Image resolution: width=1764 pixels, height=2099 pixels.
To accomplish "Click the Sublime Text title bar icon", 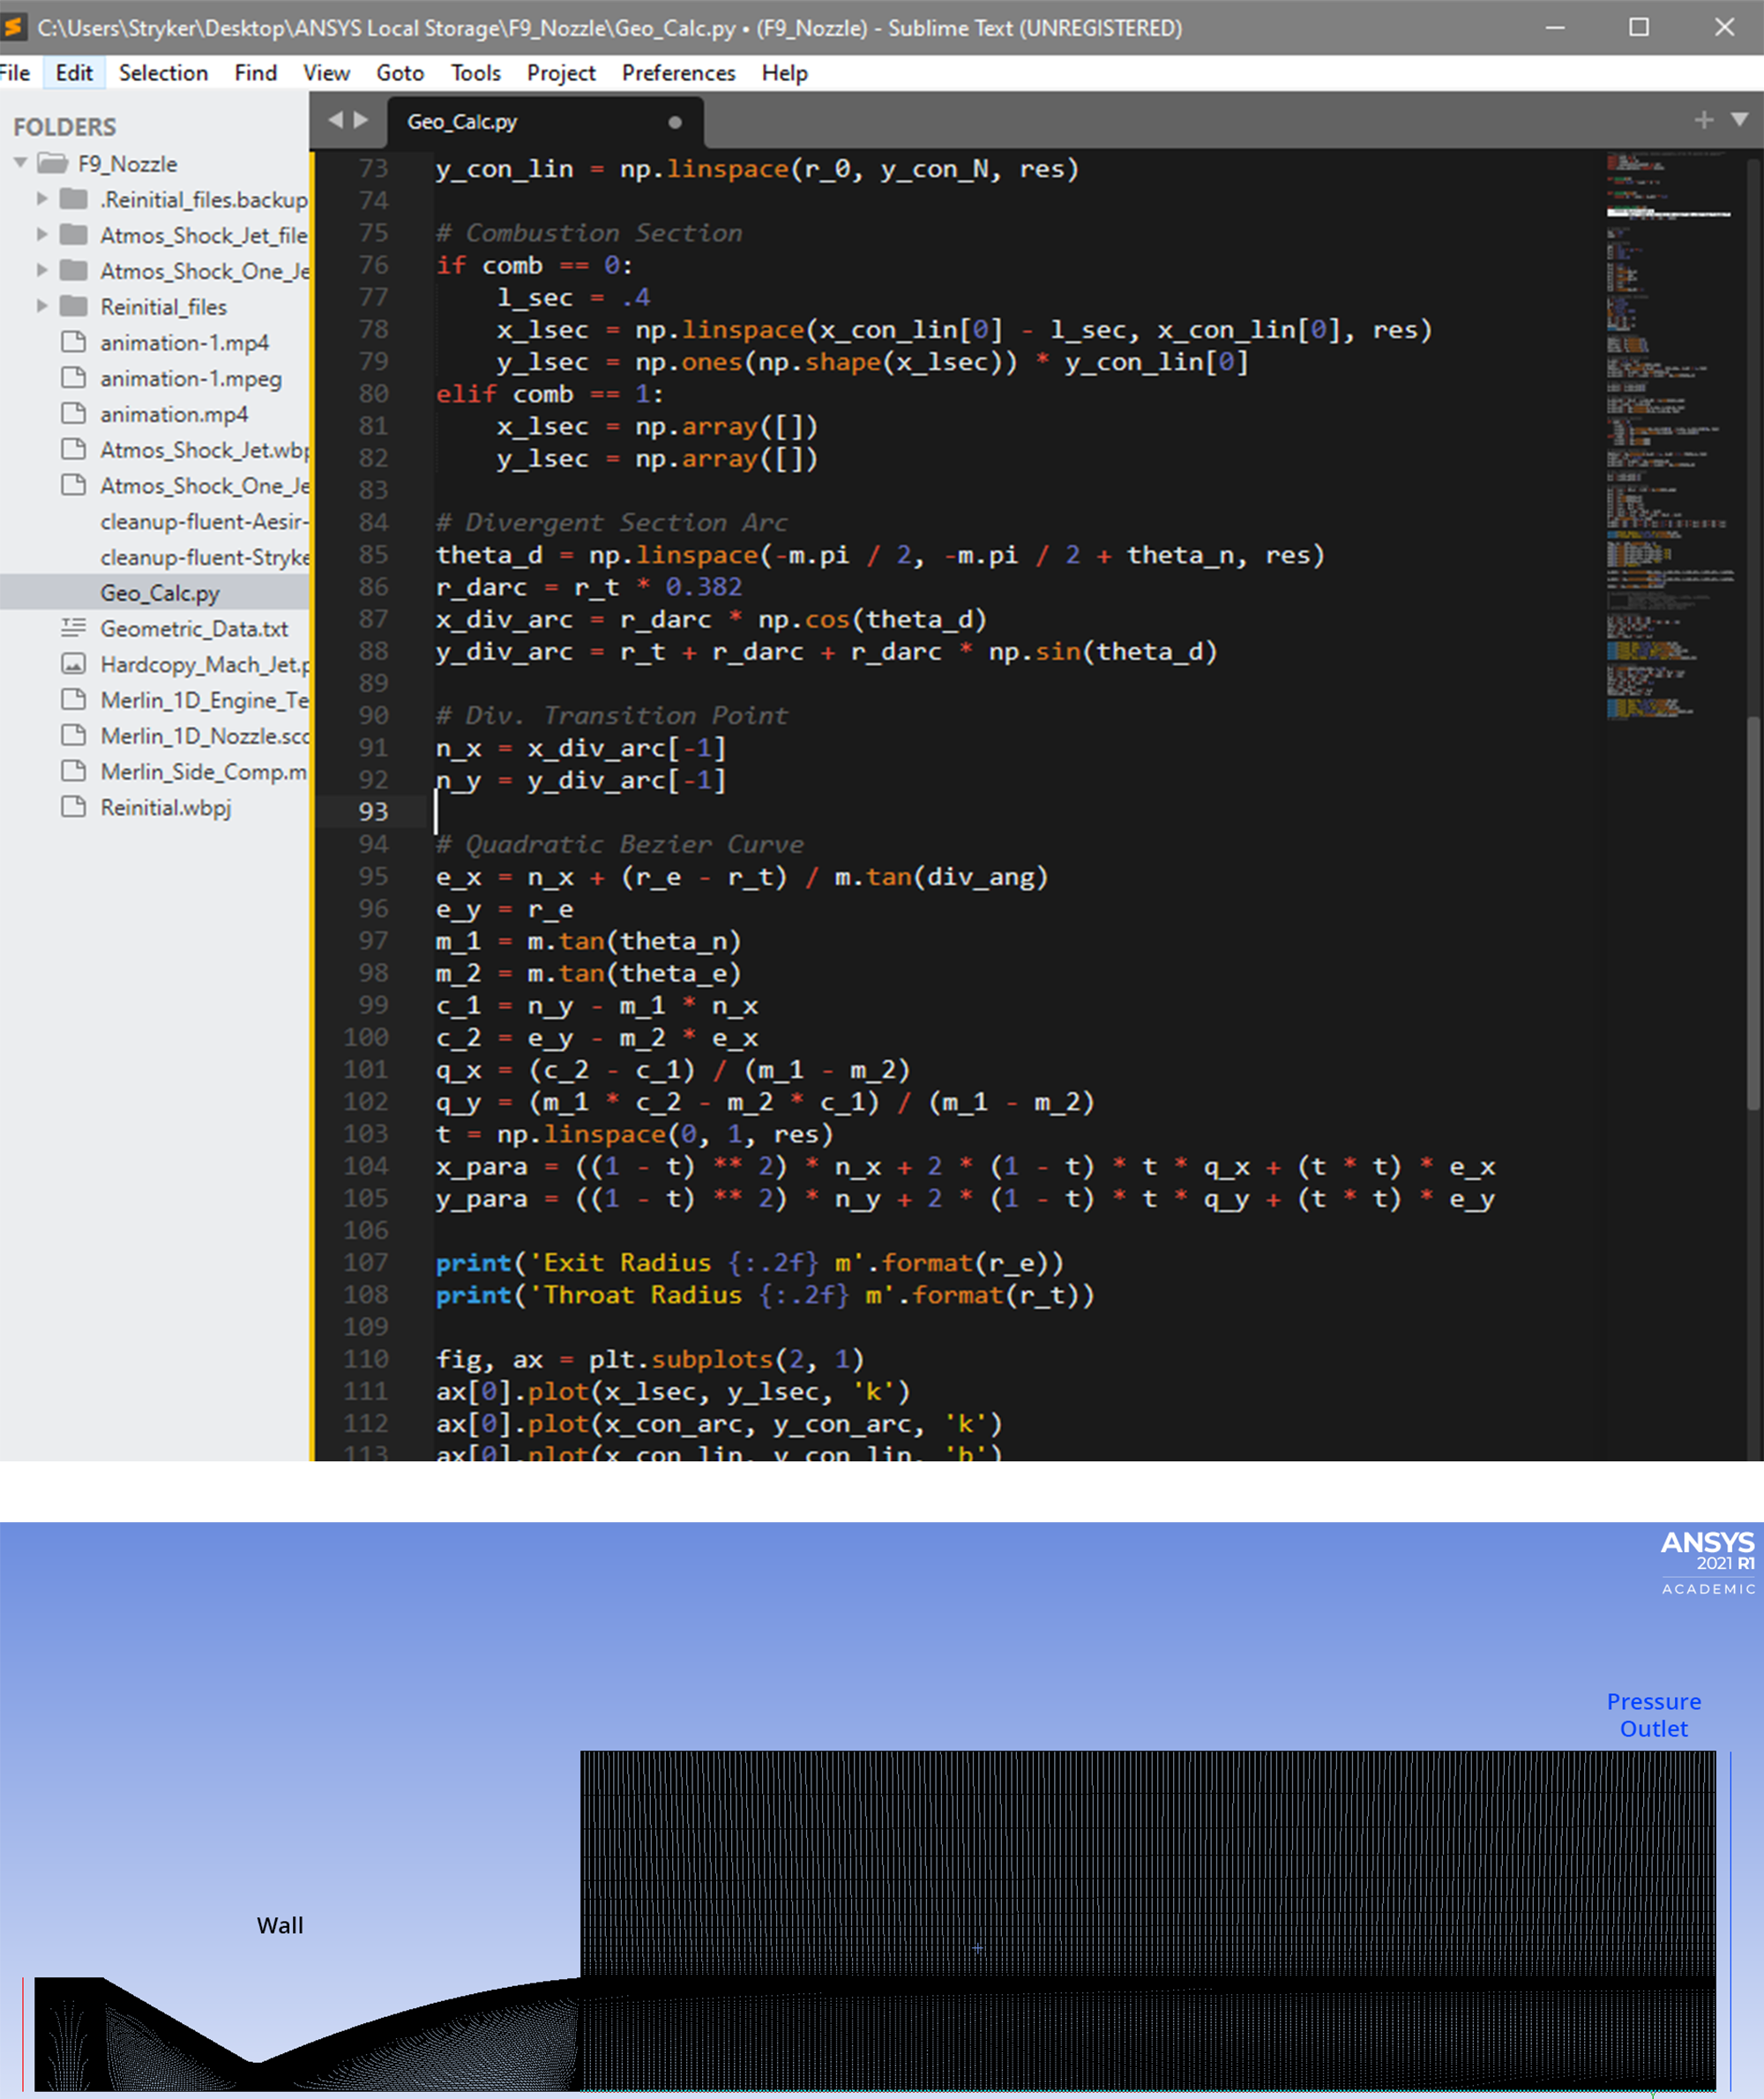I will pyautogui.click(x=14, y=27).
